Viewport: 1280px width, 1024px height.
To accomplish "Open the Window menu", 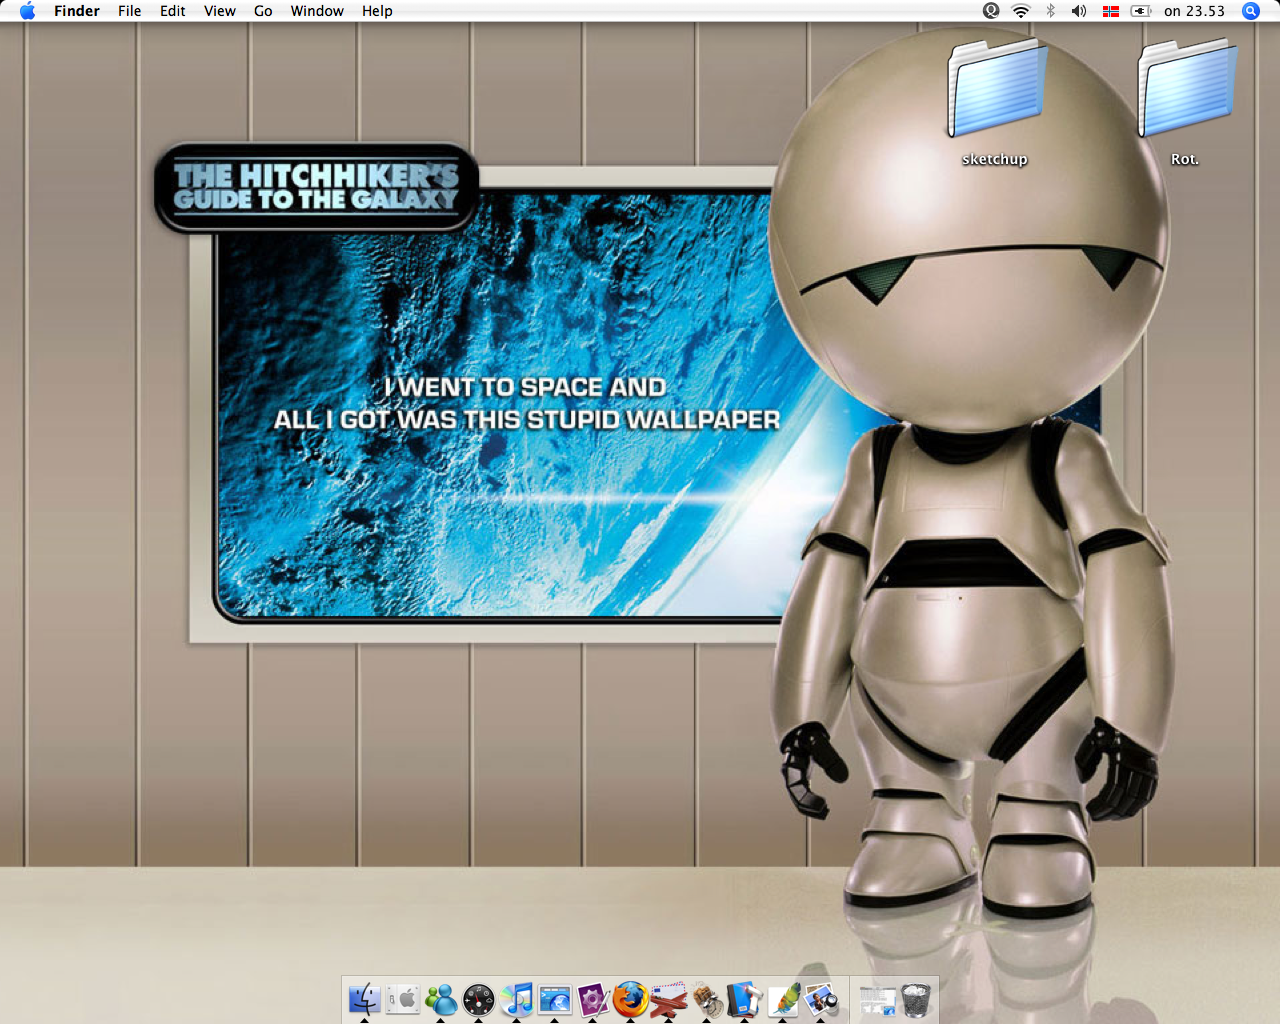I will click(x=317, y=11).
